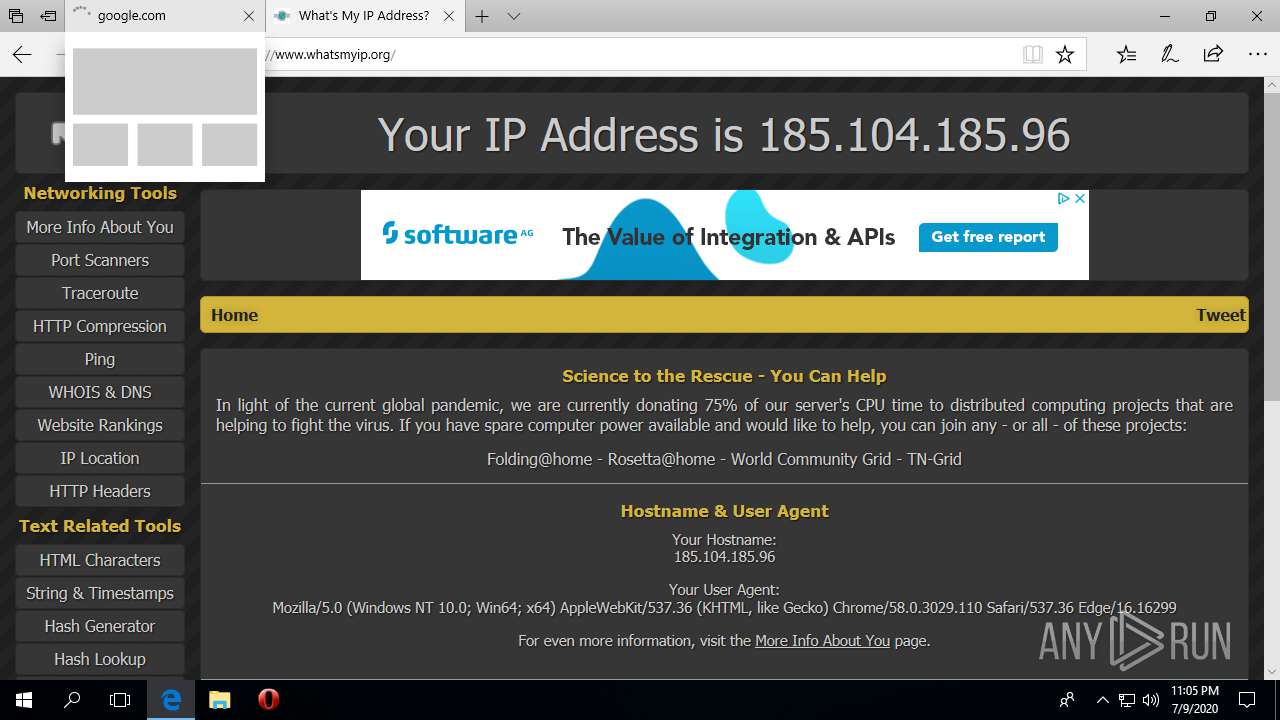Open HTTP Compression tool
This screenshot has width=1280, height=720.
click(100, 326)
